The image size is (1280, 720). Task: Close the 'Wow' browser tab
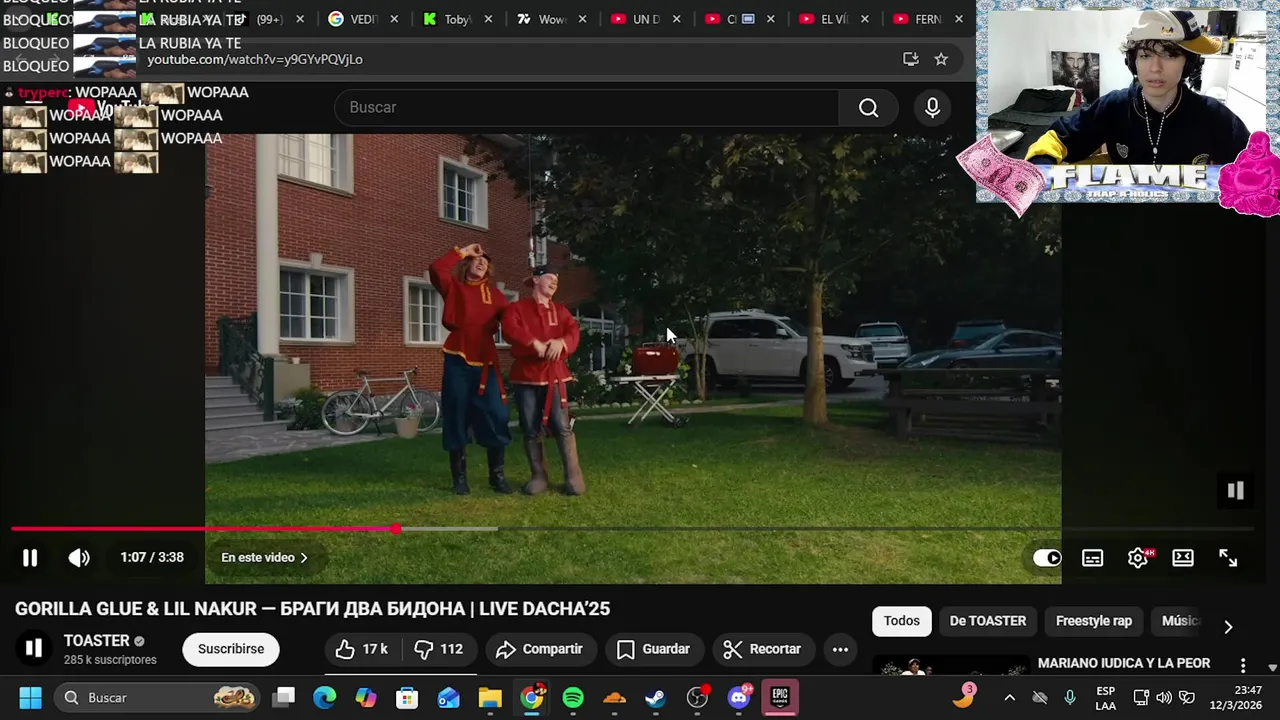582,19
